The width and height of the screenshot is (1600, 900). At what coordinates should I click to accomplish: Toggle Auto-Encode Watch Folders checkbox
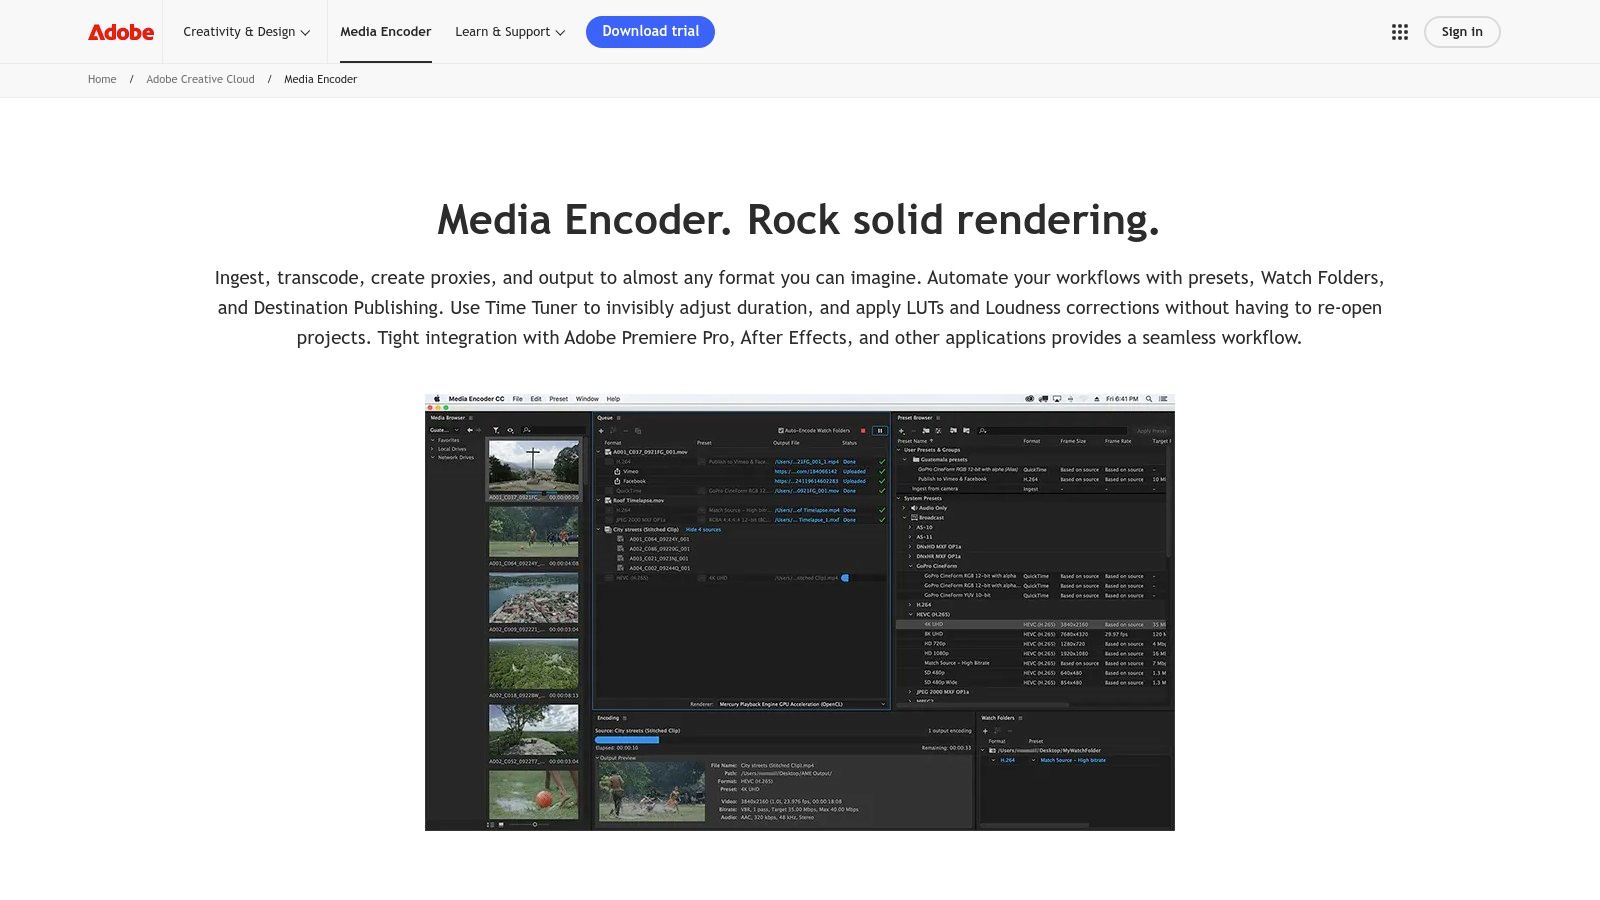point(781,431)
